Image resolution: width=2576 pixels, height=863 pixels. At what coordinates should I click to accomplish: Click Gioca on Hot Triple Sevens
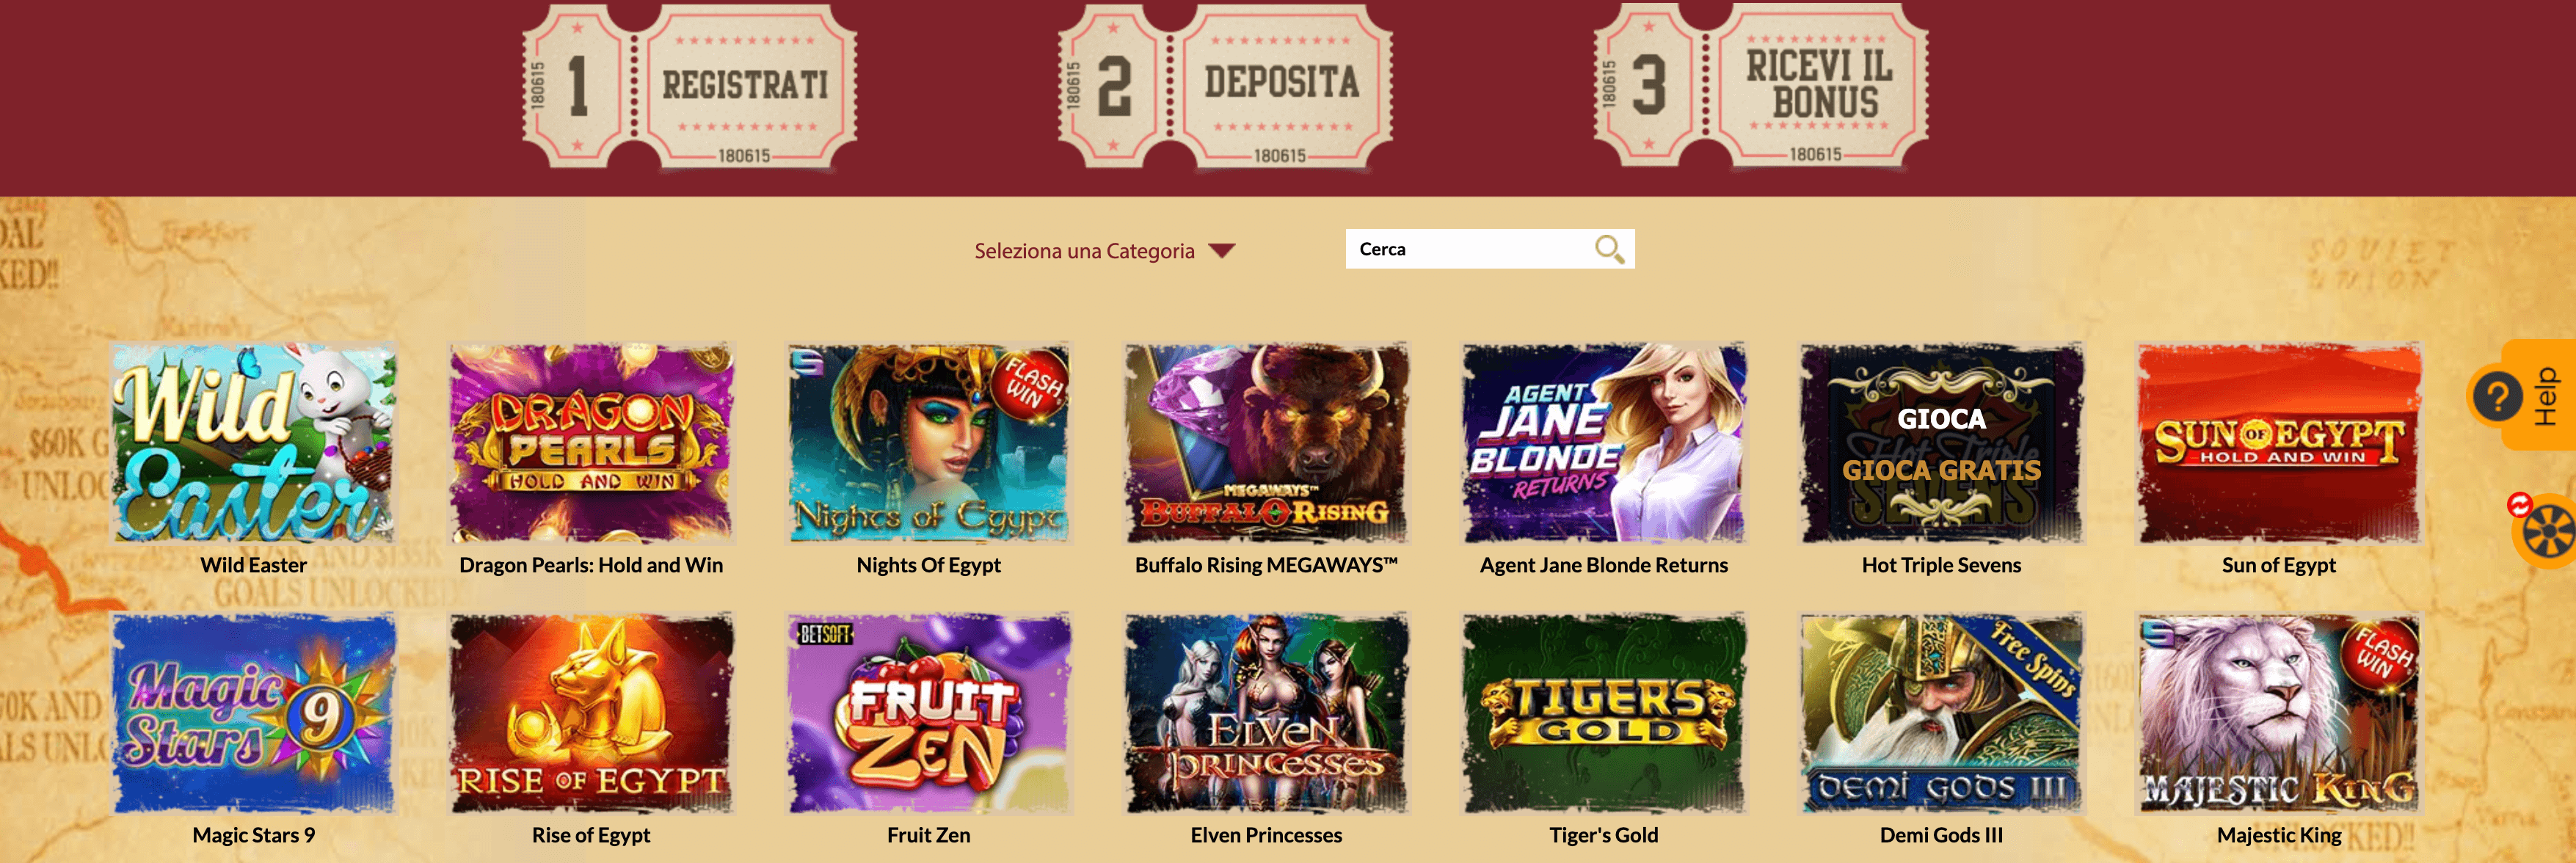click(1941, 419)
